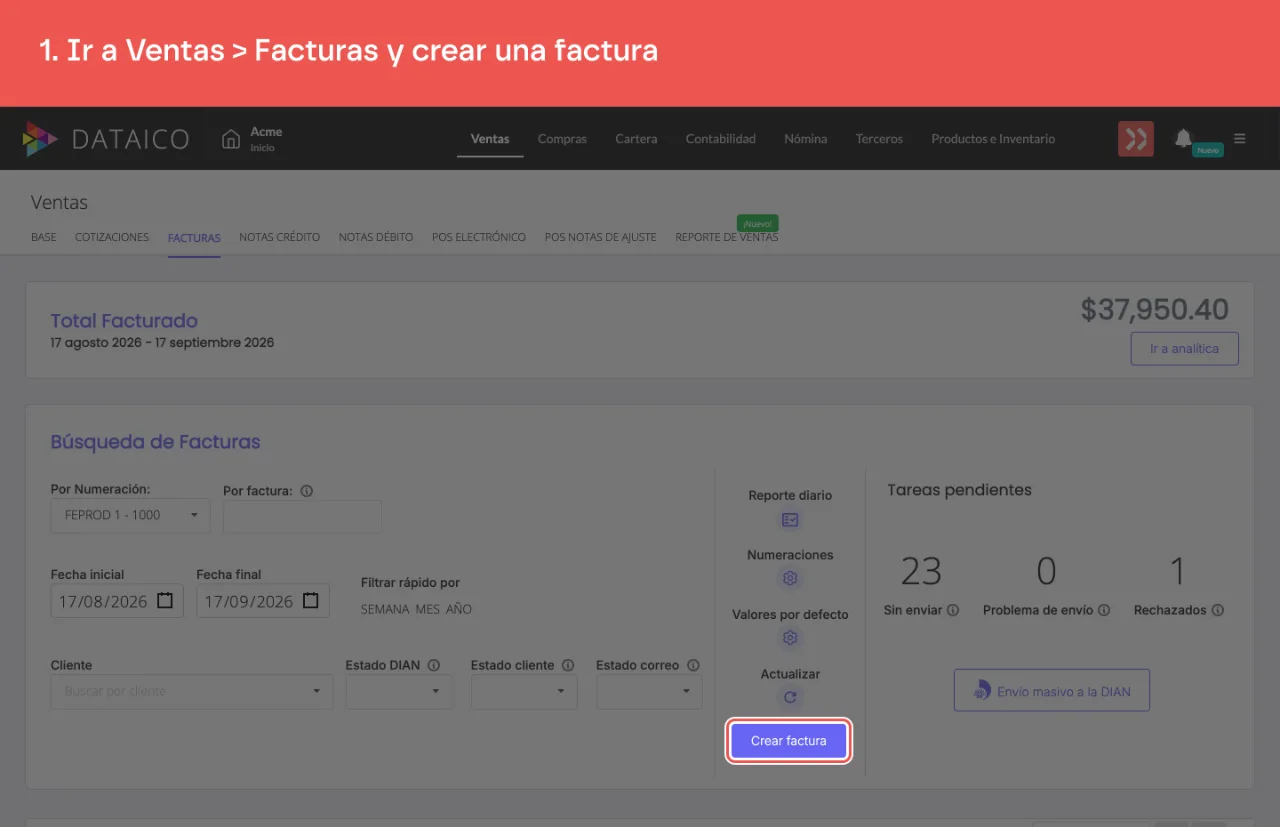
Task: Switch to the Notas Crédito tab
Action: (x=280, y=237)
